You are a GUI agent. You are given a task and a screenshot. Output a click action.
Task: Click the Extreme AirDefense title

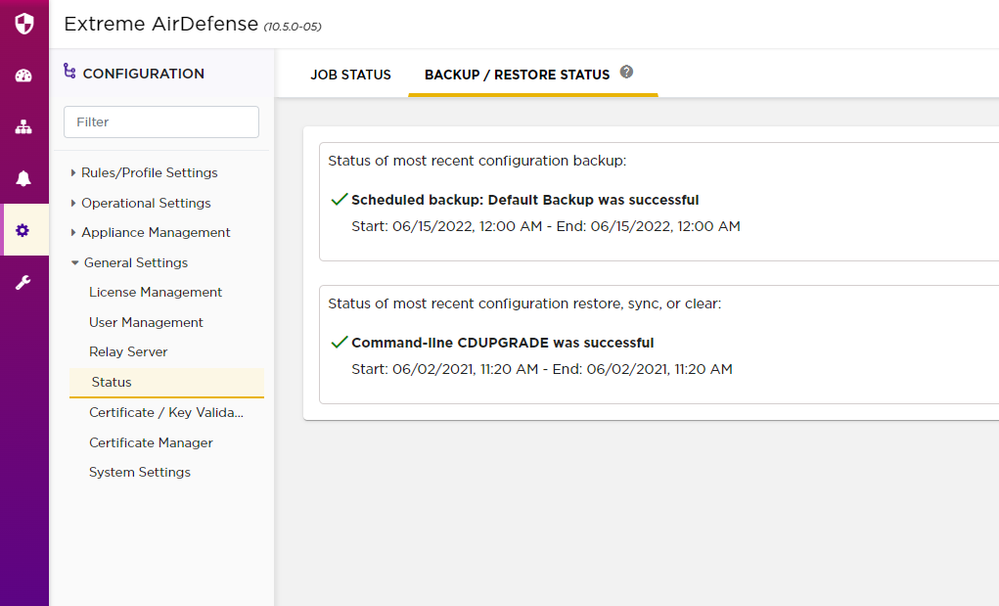click(x=161, y=24)
